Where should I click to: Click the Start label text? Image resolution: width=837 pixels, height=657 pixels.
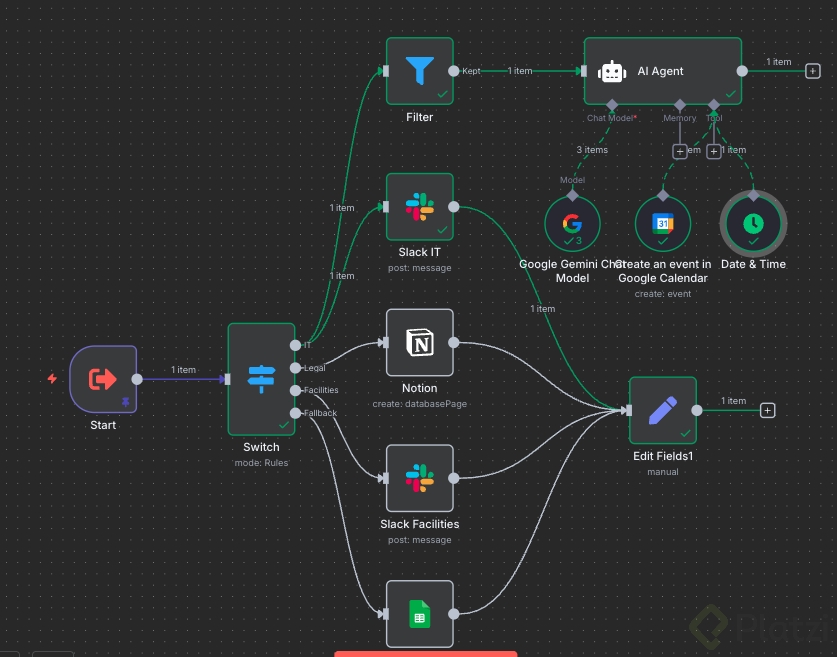pos(103,425)
